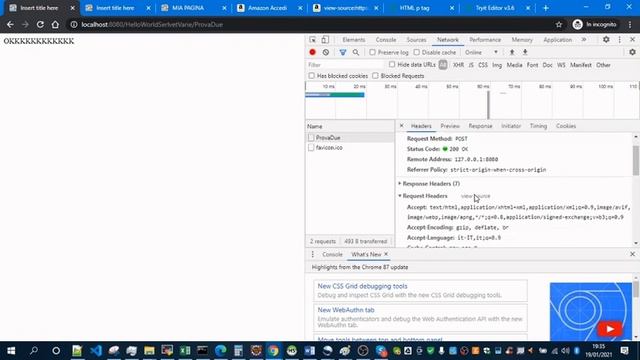
Task: Tick the ProvaDue request checkbox
Action: (x=311, y=138)
